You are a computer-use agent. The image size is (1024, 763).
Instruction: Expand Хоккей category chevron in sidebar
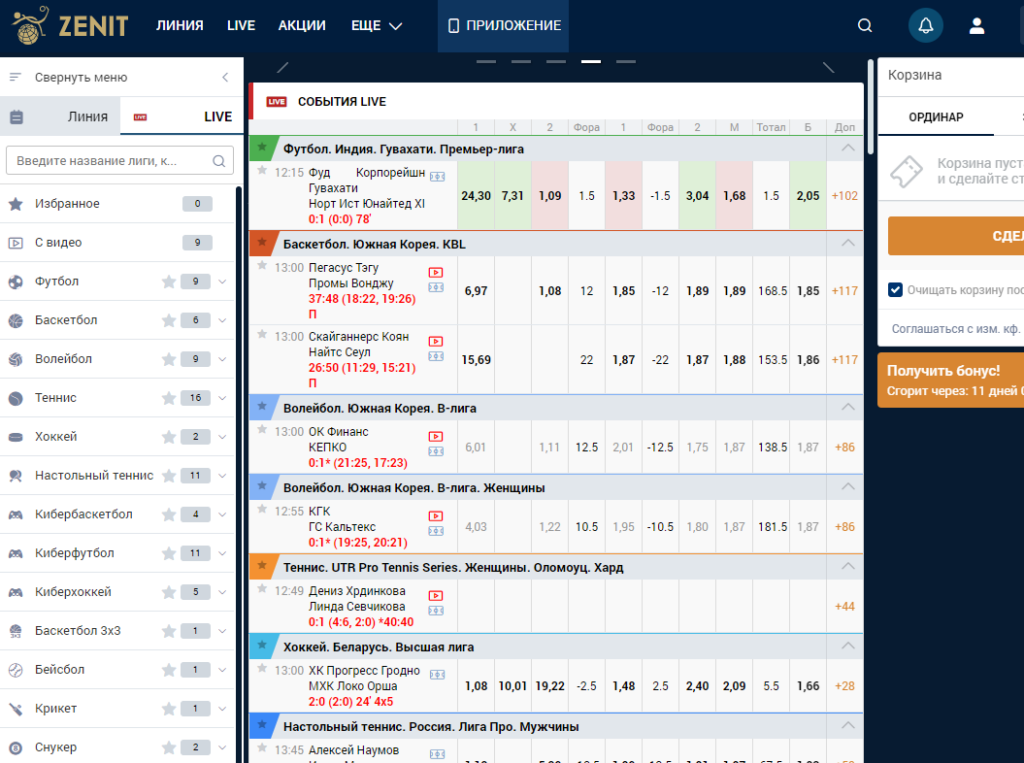click(223, 437)
